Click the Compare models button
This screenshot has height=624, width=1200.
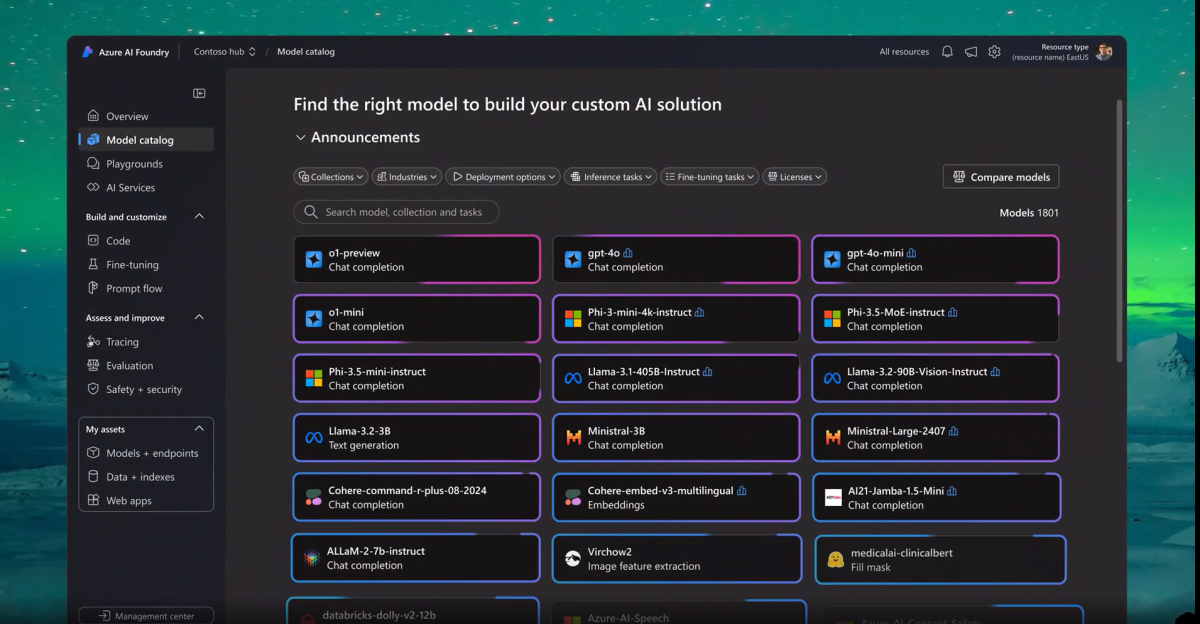[x=1001, y=177]
